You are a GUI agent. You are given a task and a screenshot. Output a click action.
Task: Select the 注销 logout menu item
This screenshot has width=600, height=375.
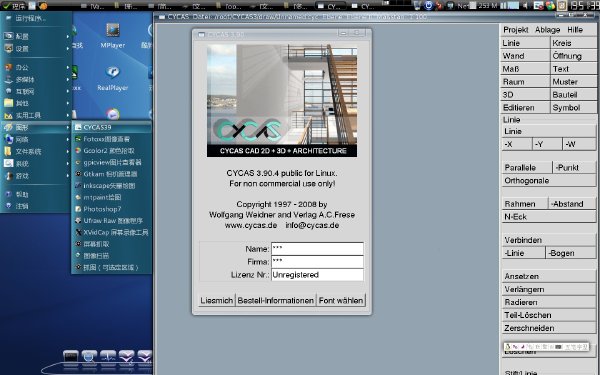[36, 206]
